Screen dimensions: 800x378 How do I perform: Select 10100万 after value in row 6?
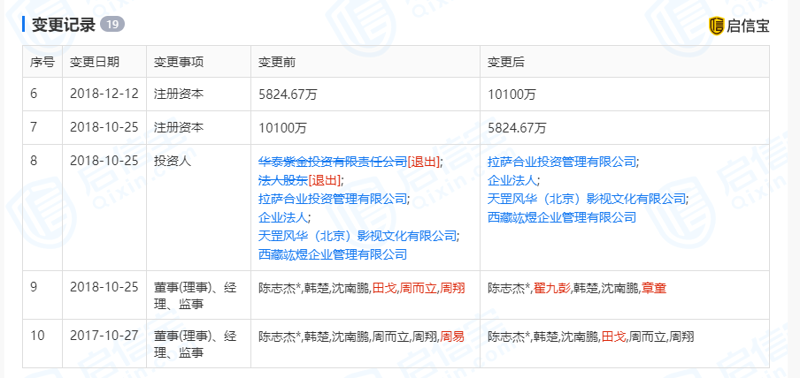512,94
